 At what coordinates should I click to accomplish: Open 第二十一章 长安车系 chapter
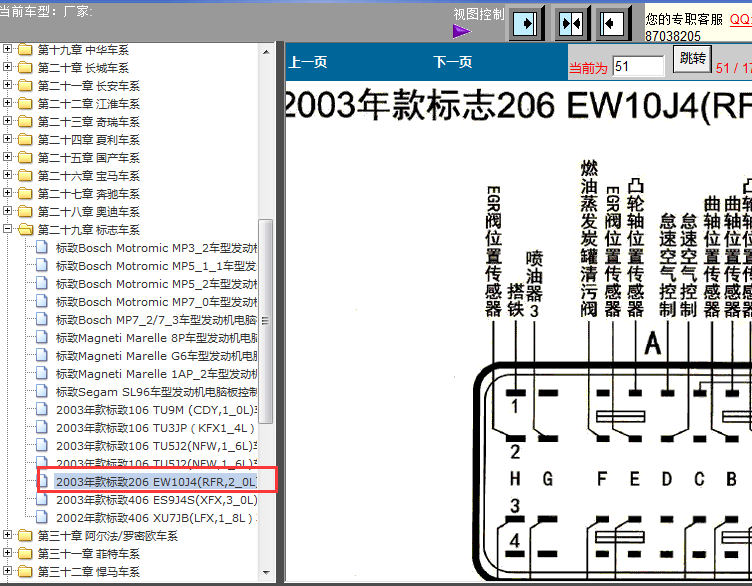[89, 86]
